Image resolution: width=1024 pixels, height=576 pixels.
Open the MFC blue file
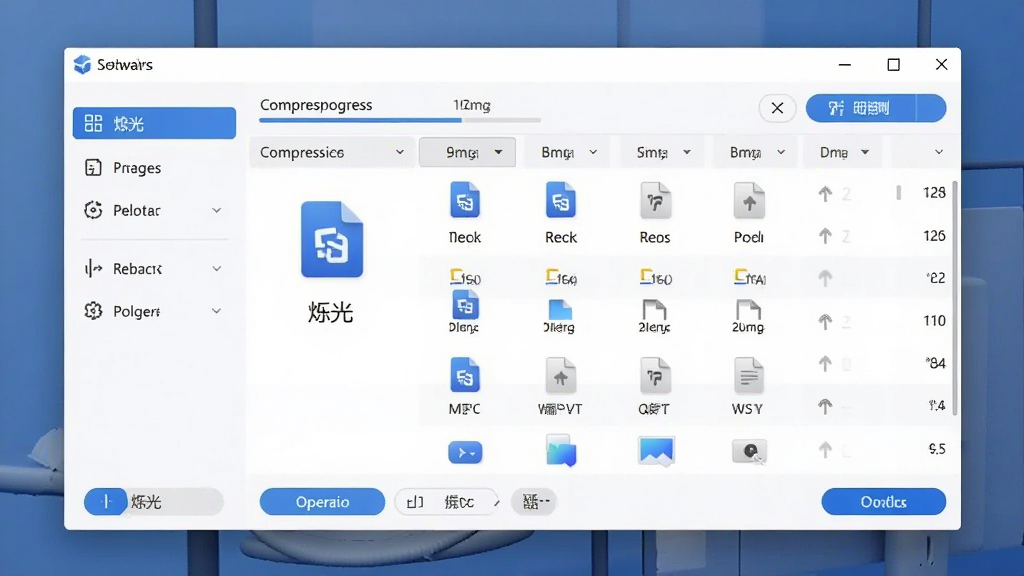465,376
